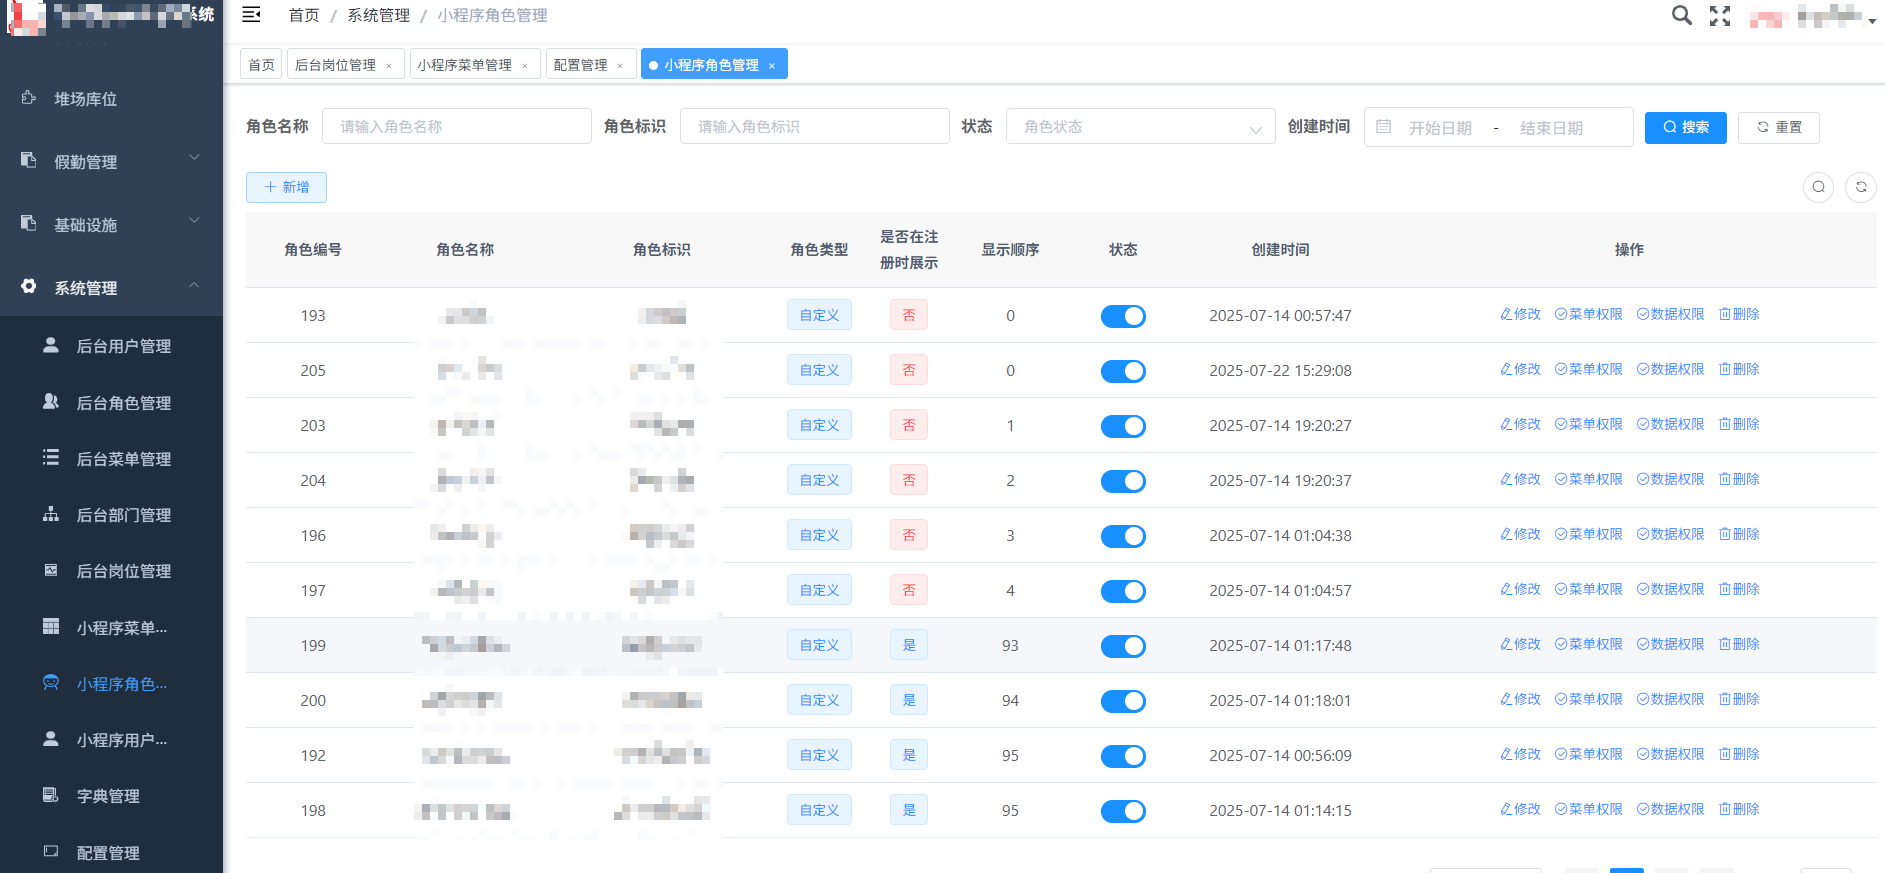
Task: Click 首页 in breadcrumb
Action: (x=304, y=15)
